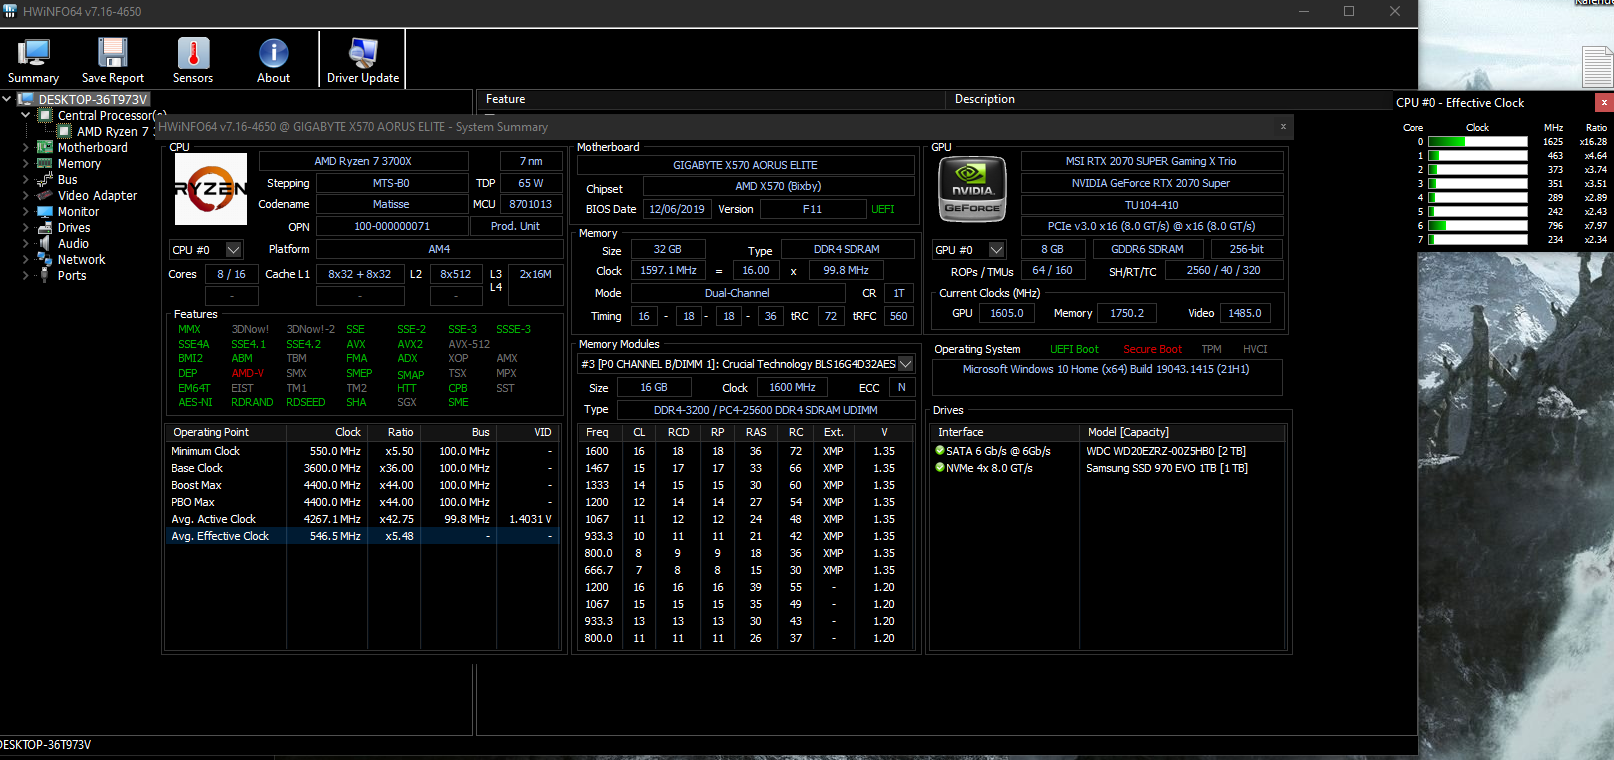Click the AVX2 feature label
The height and width of the screenshot is (760, 1614).
(x=410, y=344)
